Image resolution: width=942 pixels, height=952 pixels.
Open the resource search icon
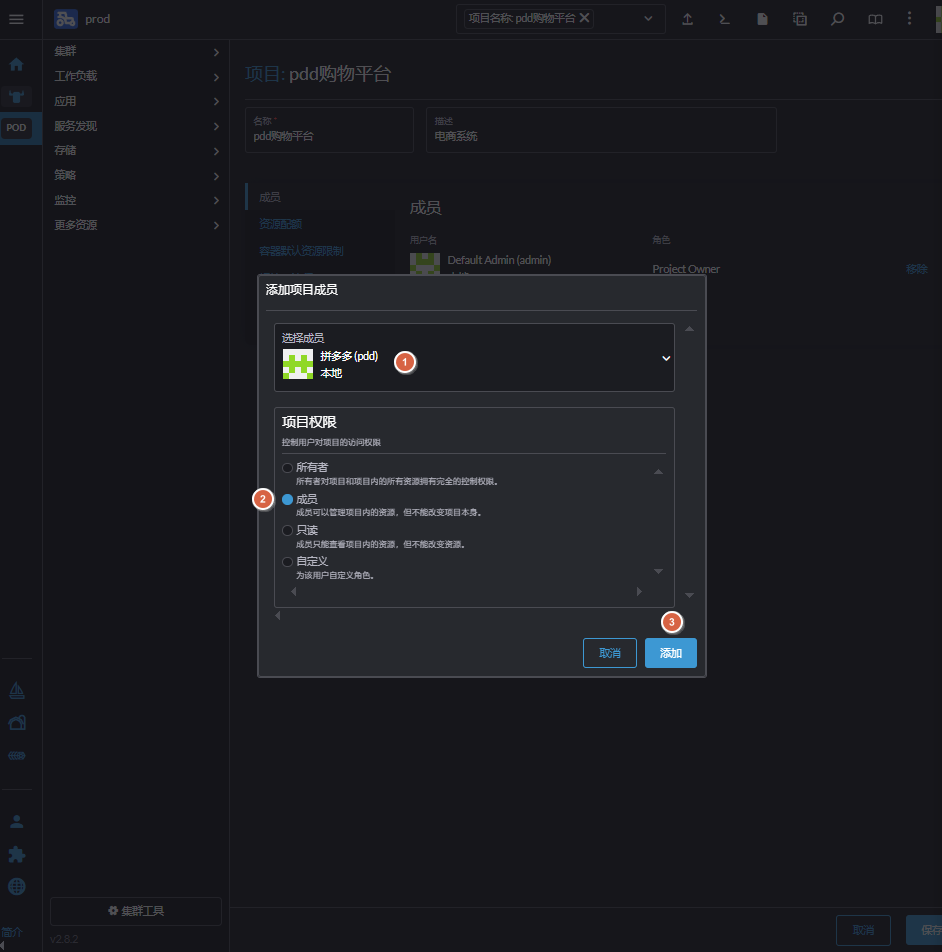(838, 19)
